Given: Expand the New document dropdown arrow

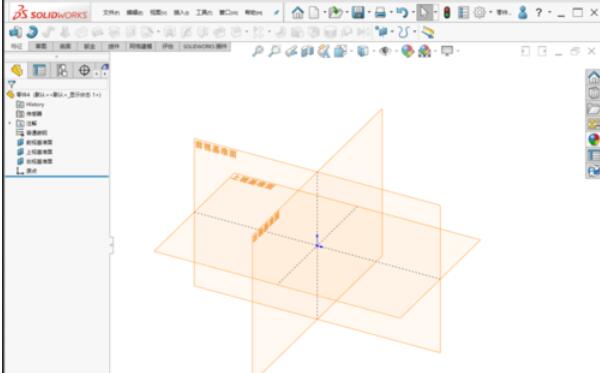Looking at the screenshot, I should [x=324, y=13].
